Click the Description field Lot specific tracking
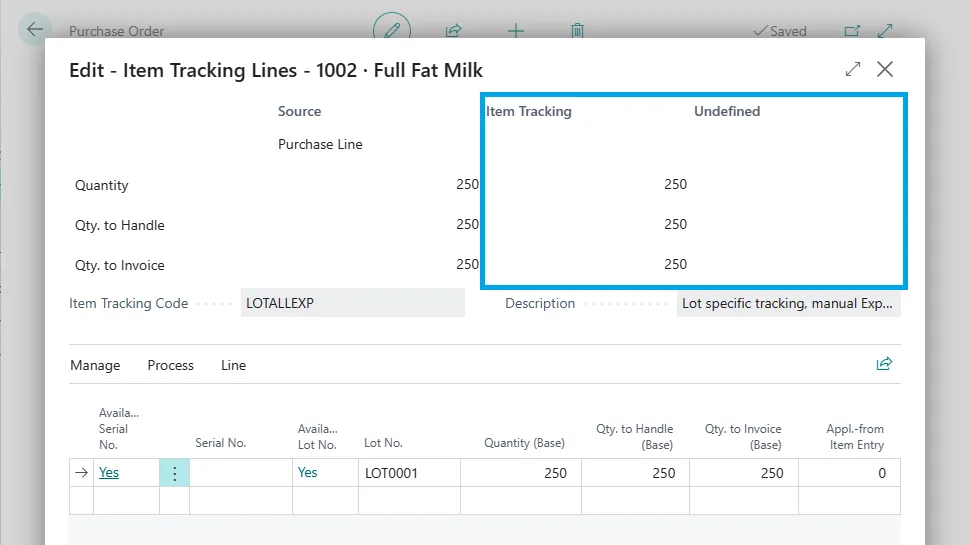969x545 pixels. pyautogui.click(x=789, y=303)
